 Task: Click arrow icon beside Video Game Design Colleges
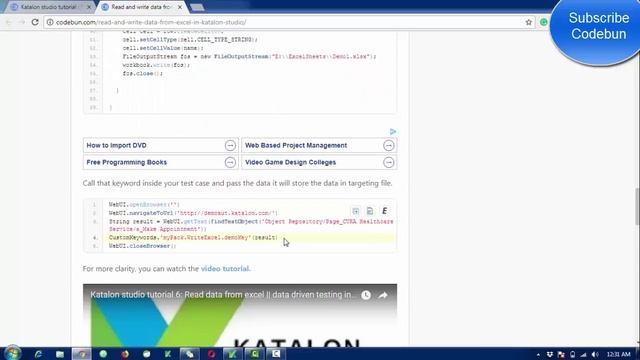pos(389,162)
